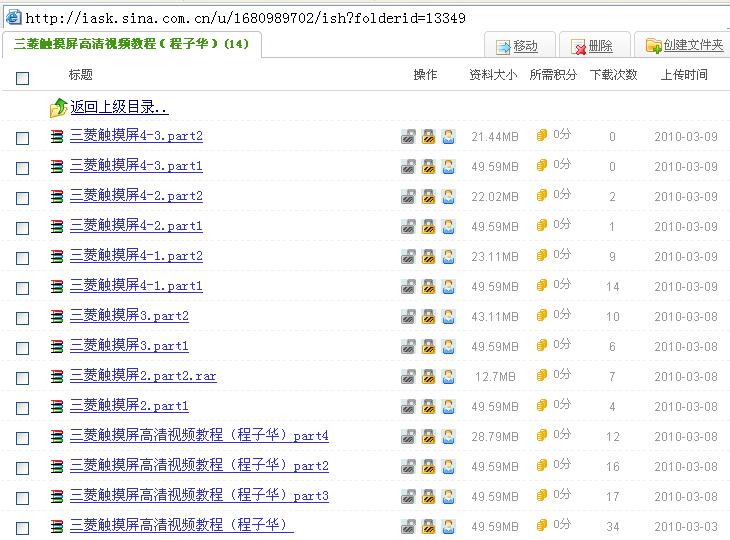Click the yellow lock icon for 程子华 part2 row
The image size is (730, 540).
point(428,467)
